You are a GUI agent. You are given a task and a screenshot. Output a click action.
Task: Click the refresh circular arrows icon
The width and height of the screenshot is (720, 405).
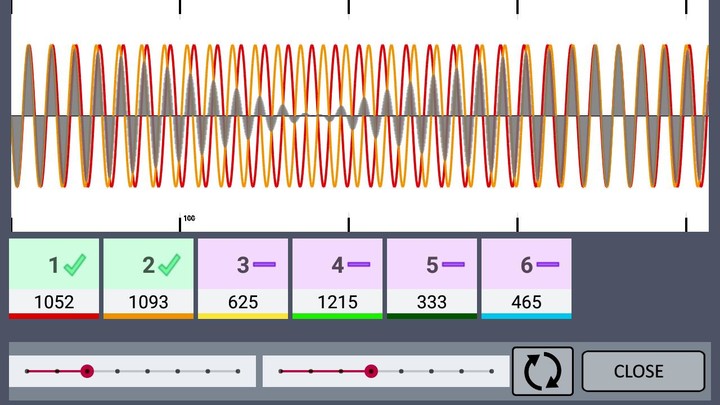[543, 371]
